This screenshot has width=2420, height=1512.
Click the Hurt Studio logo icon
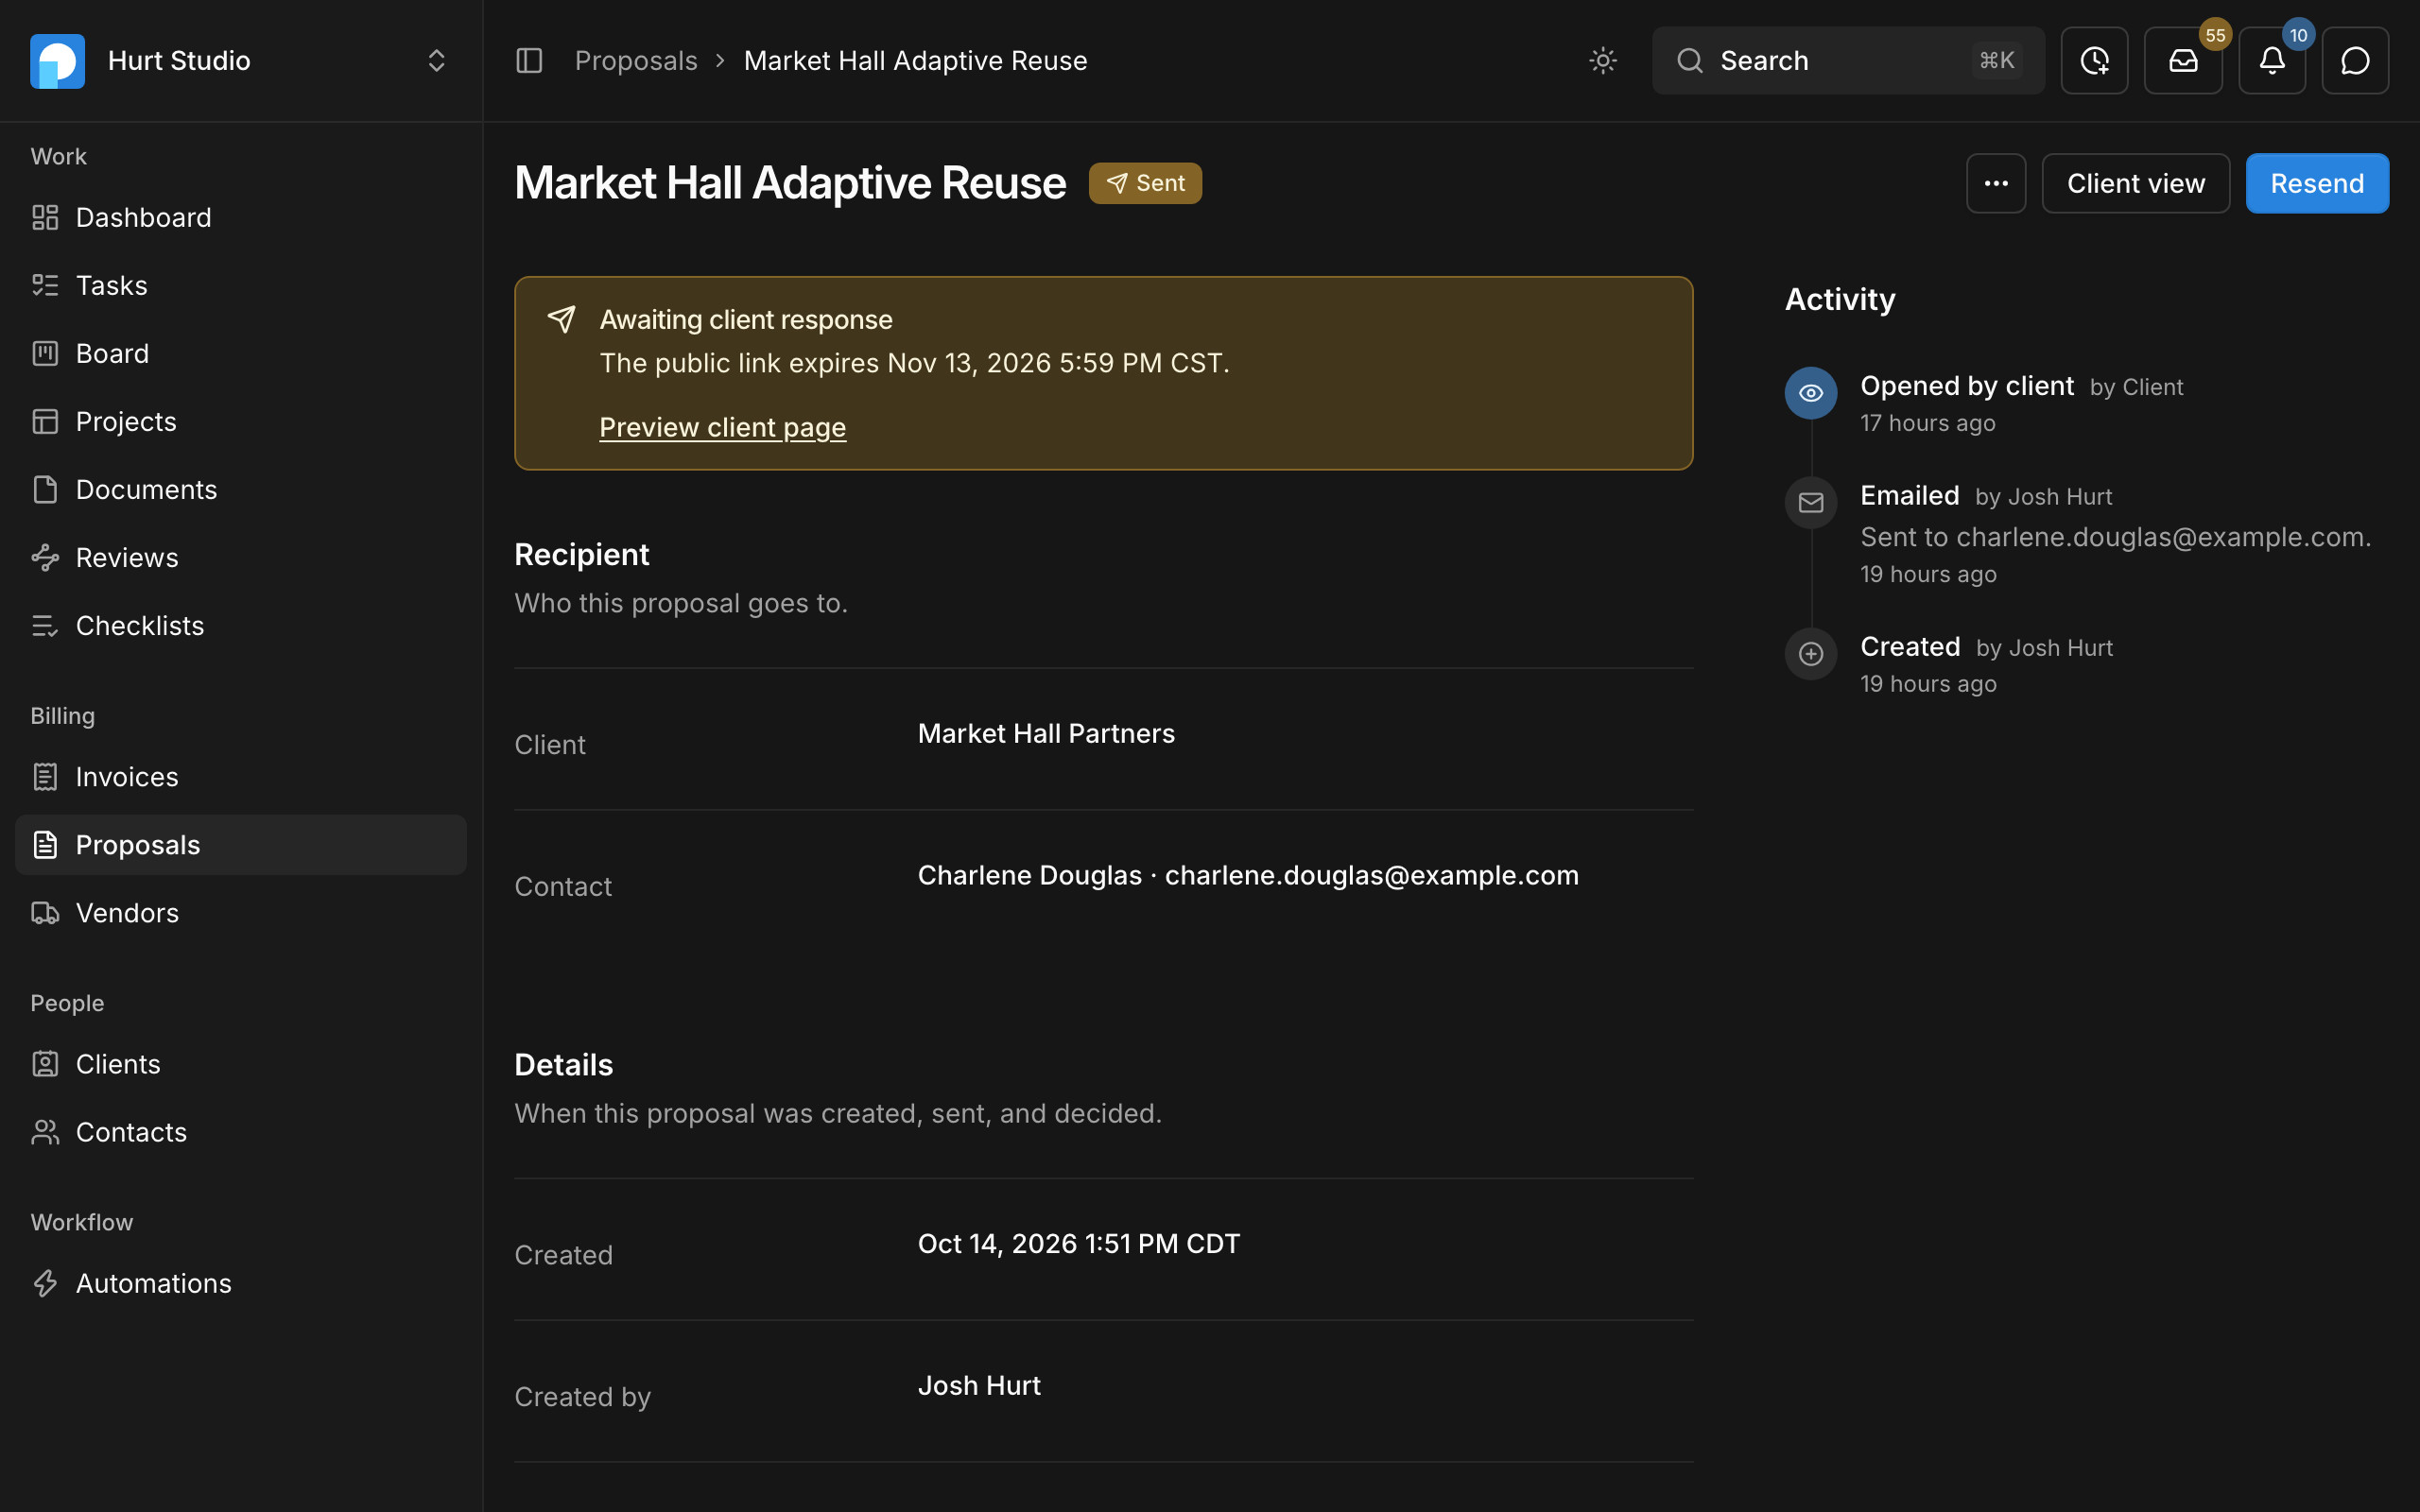coord(57,61)
